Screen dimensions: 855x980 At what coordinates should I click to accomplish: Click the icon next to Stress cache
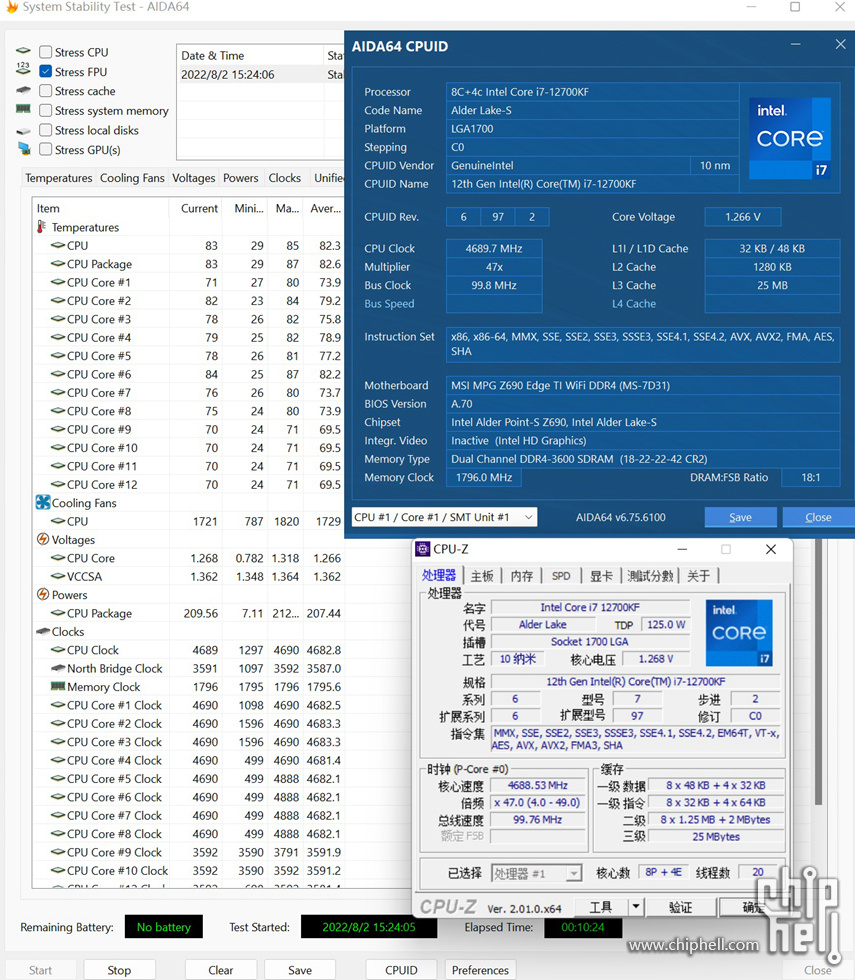tap(23, 91)
